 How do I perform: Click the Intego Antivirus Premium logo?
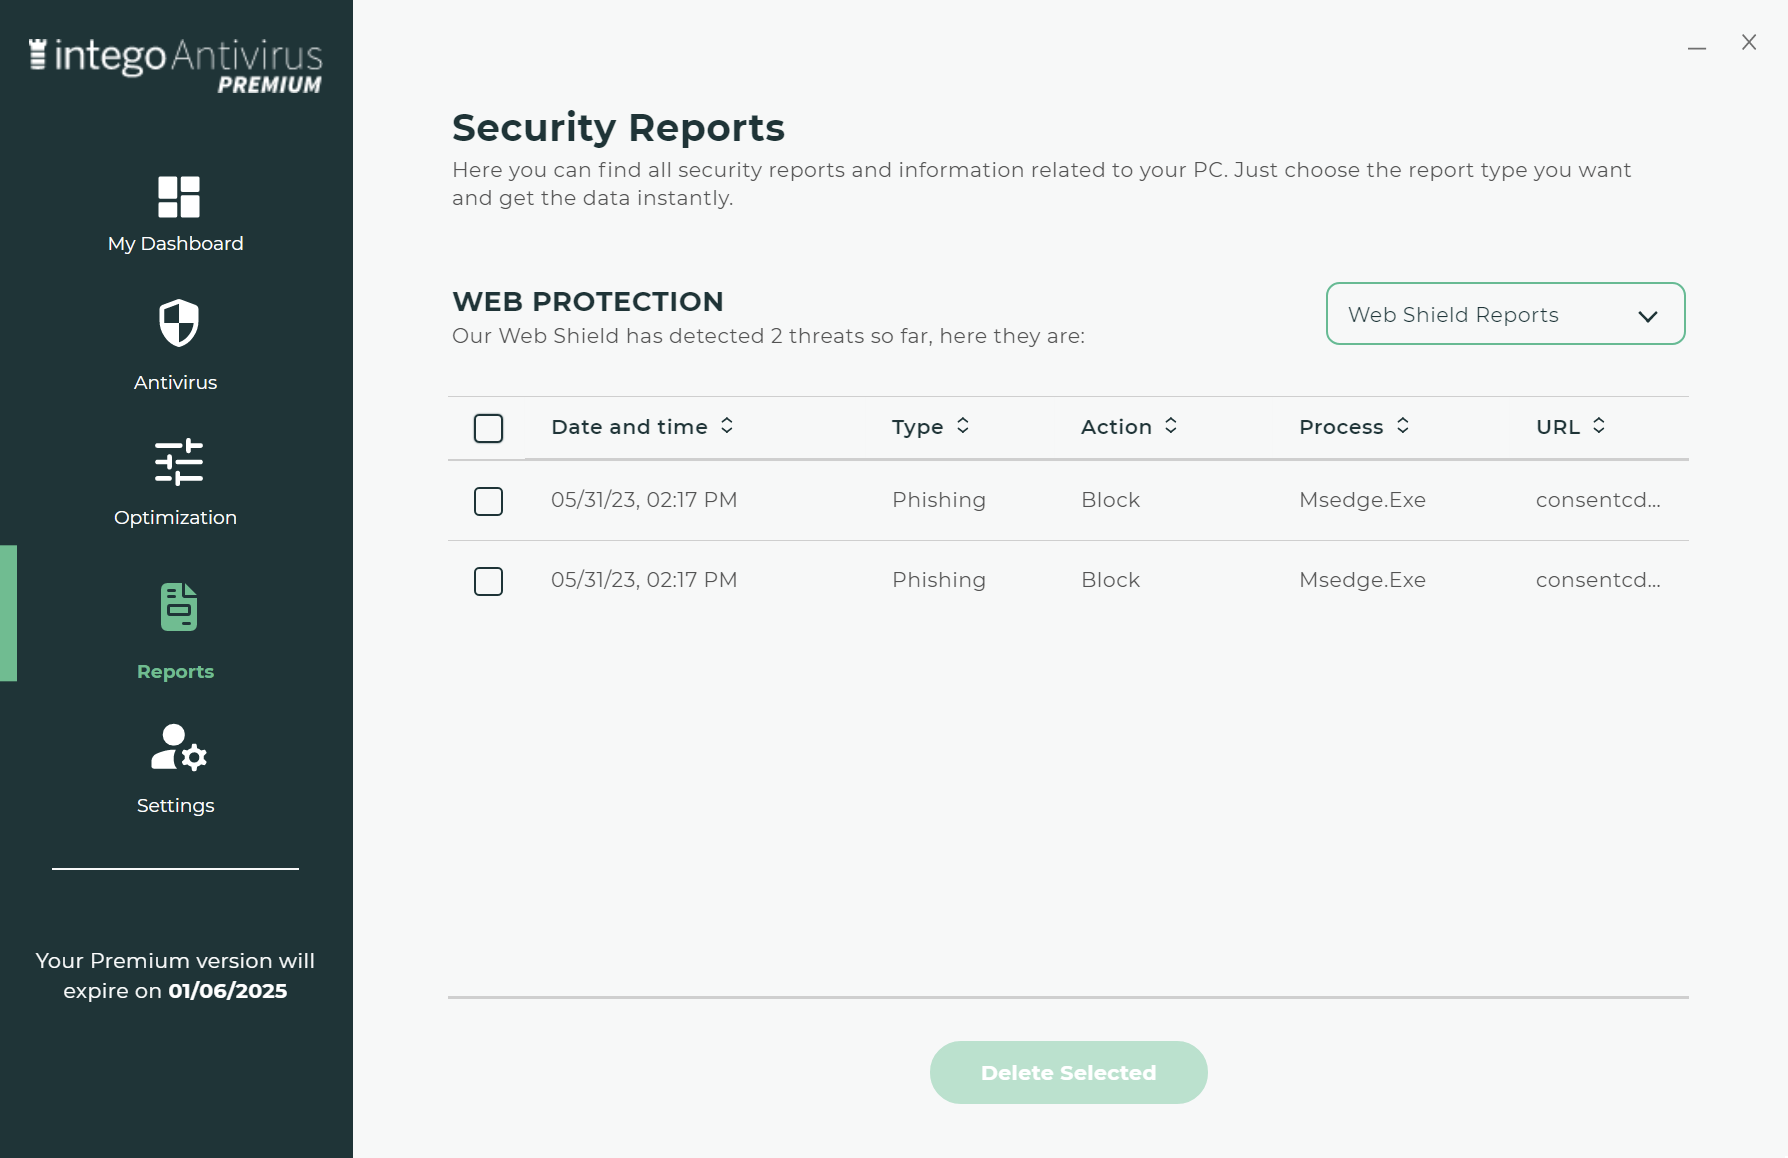pyautogui.click(x=175, y=66)
